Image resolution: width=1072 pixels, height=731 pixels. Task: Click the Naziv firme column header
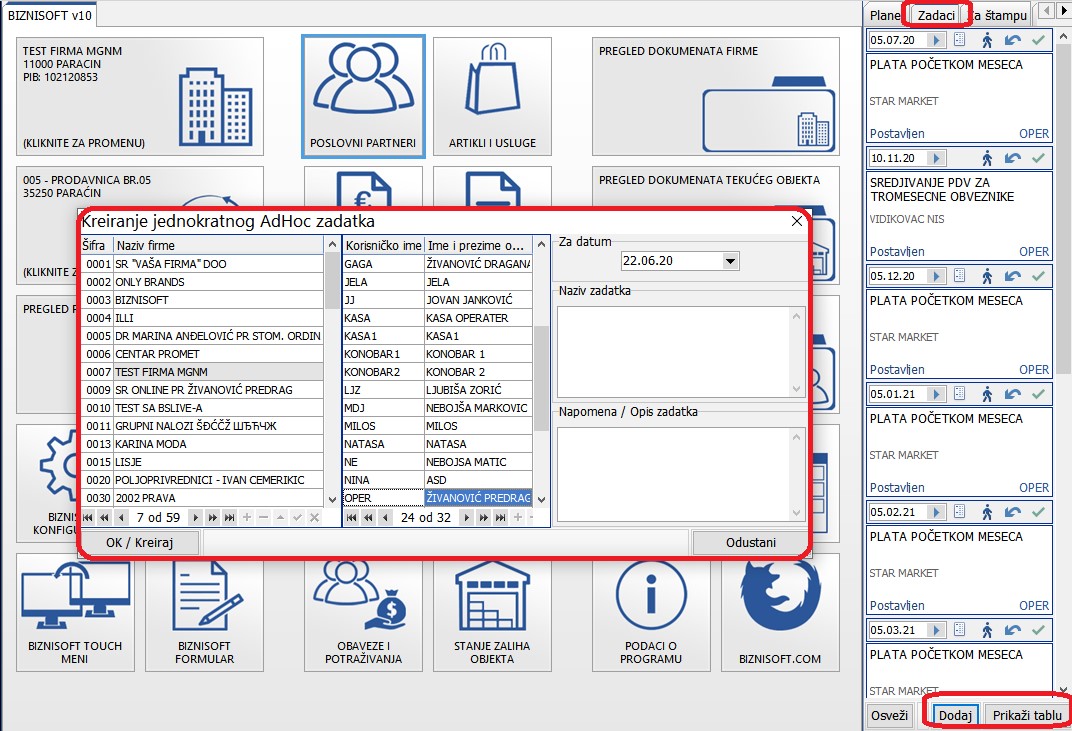[219, 245]
